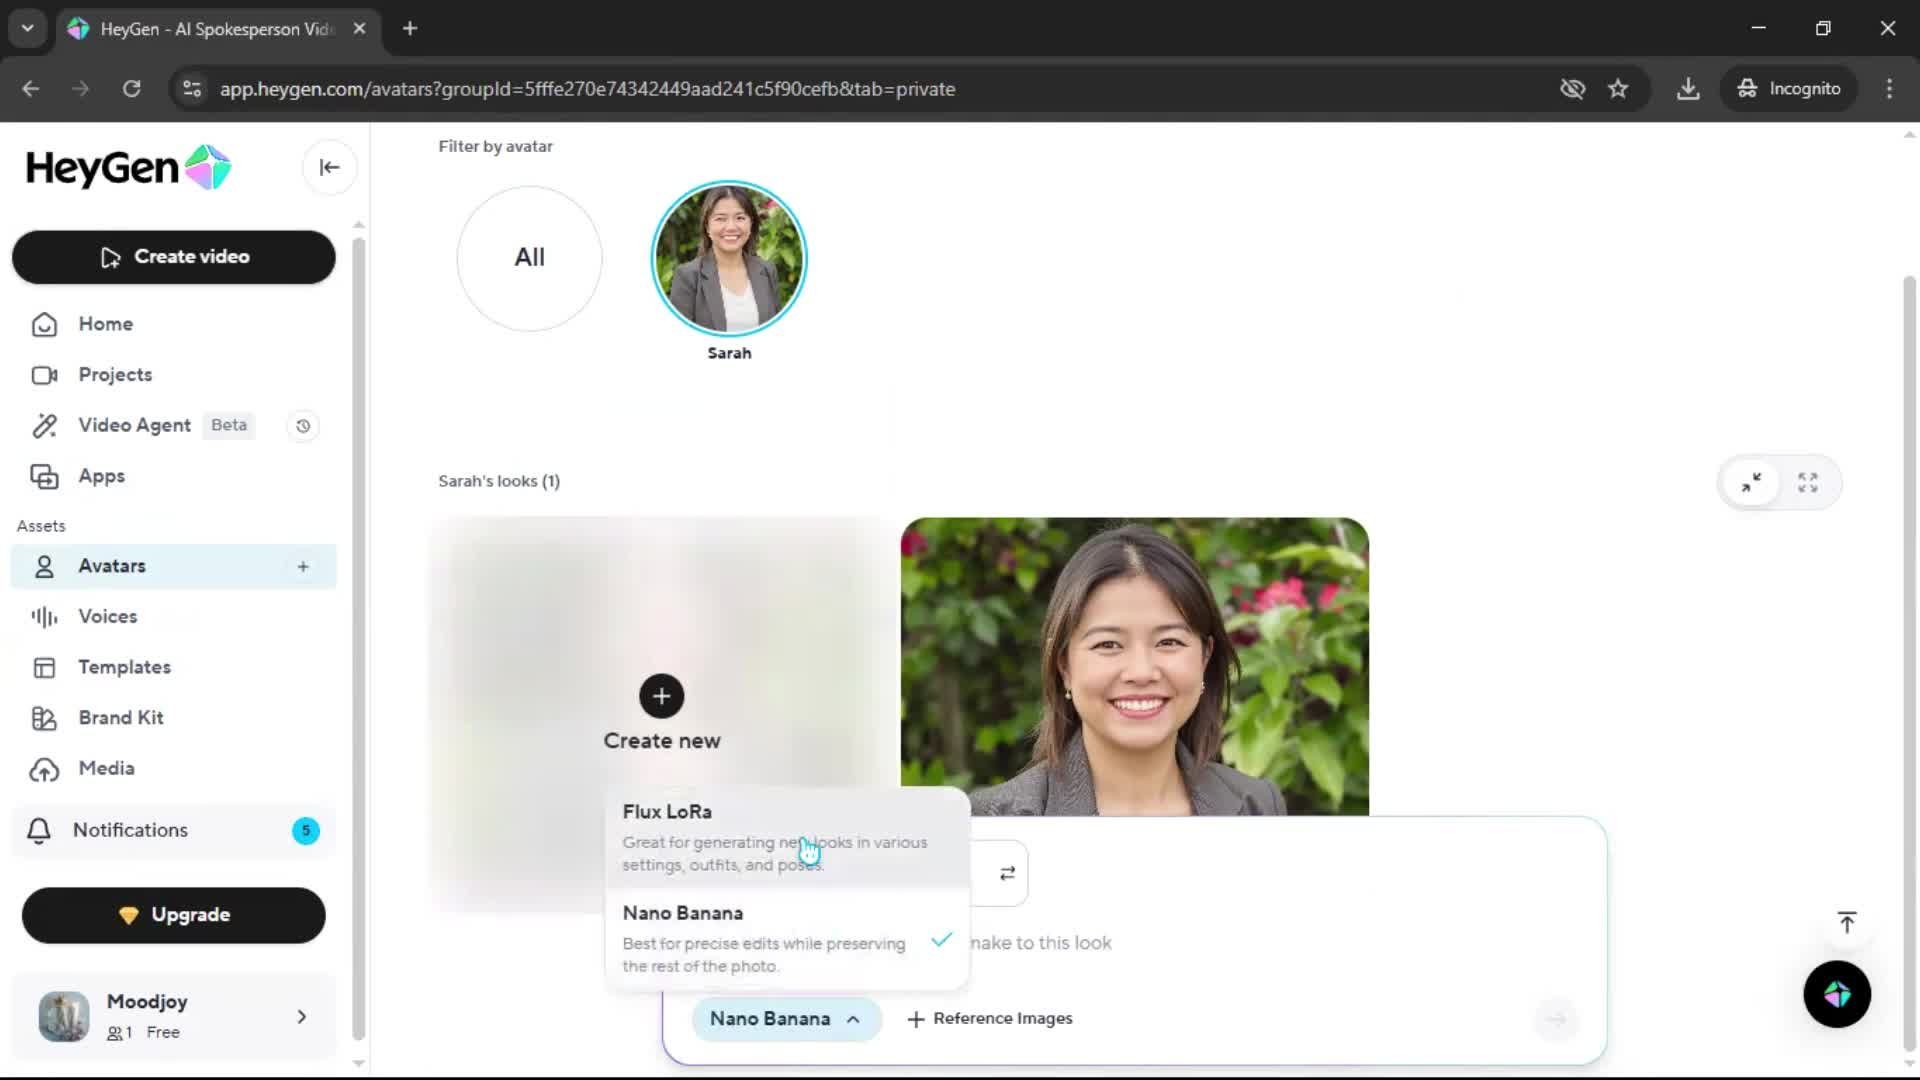
Task: Select the All avatar filter circle
Action: click(x=529, y=258)
